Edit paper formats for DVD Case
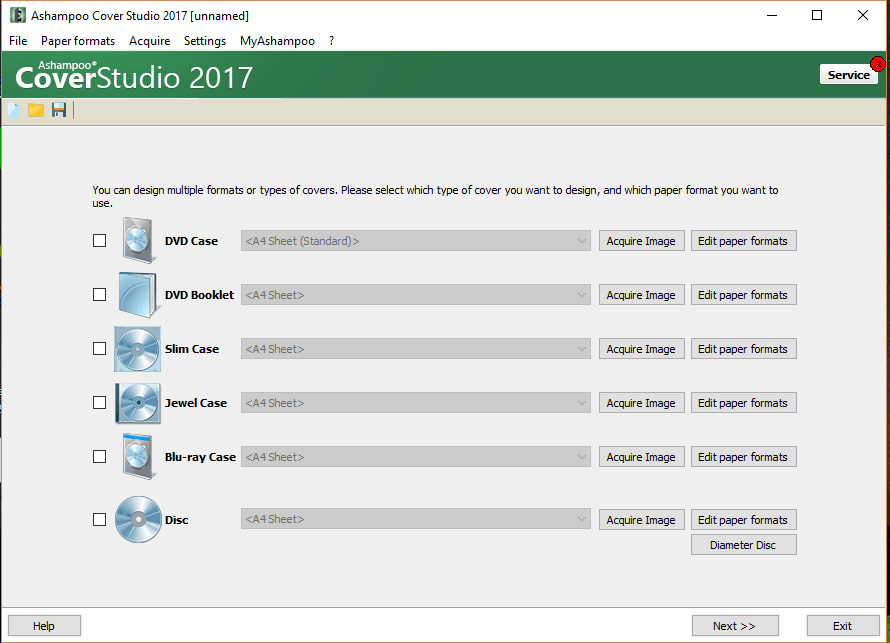 point(744,241)
